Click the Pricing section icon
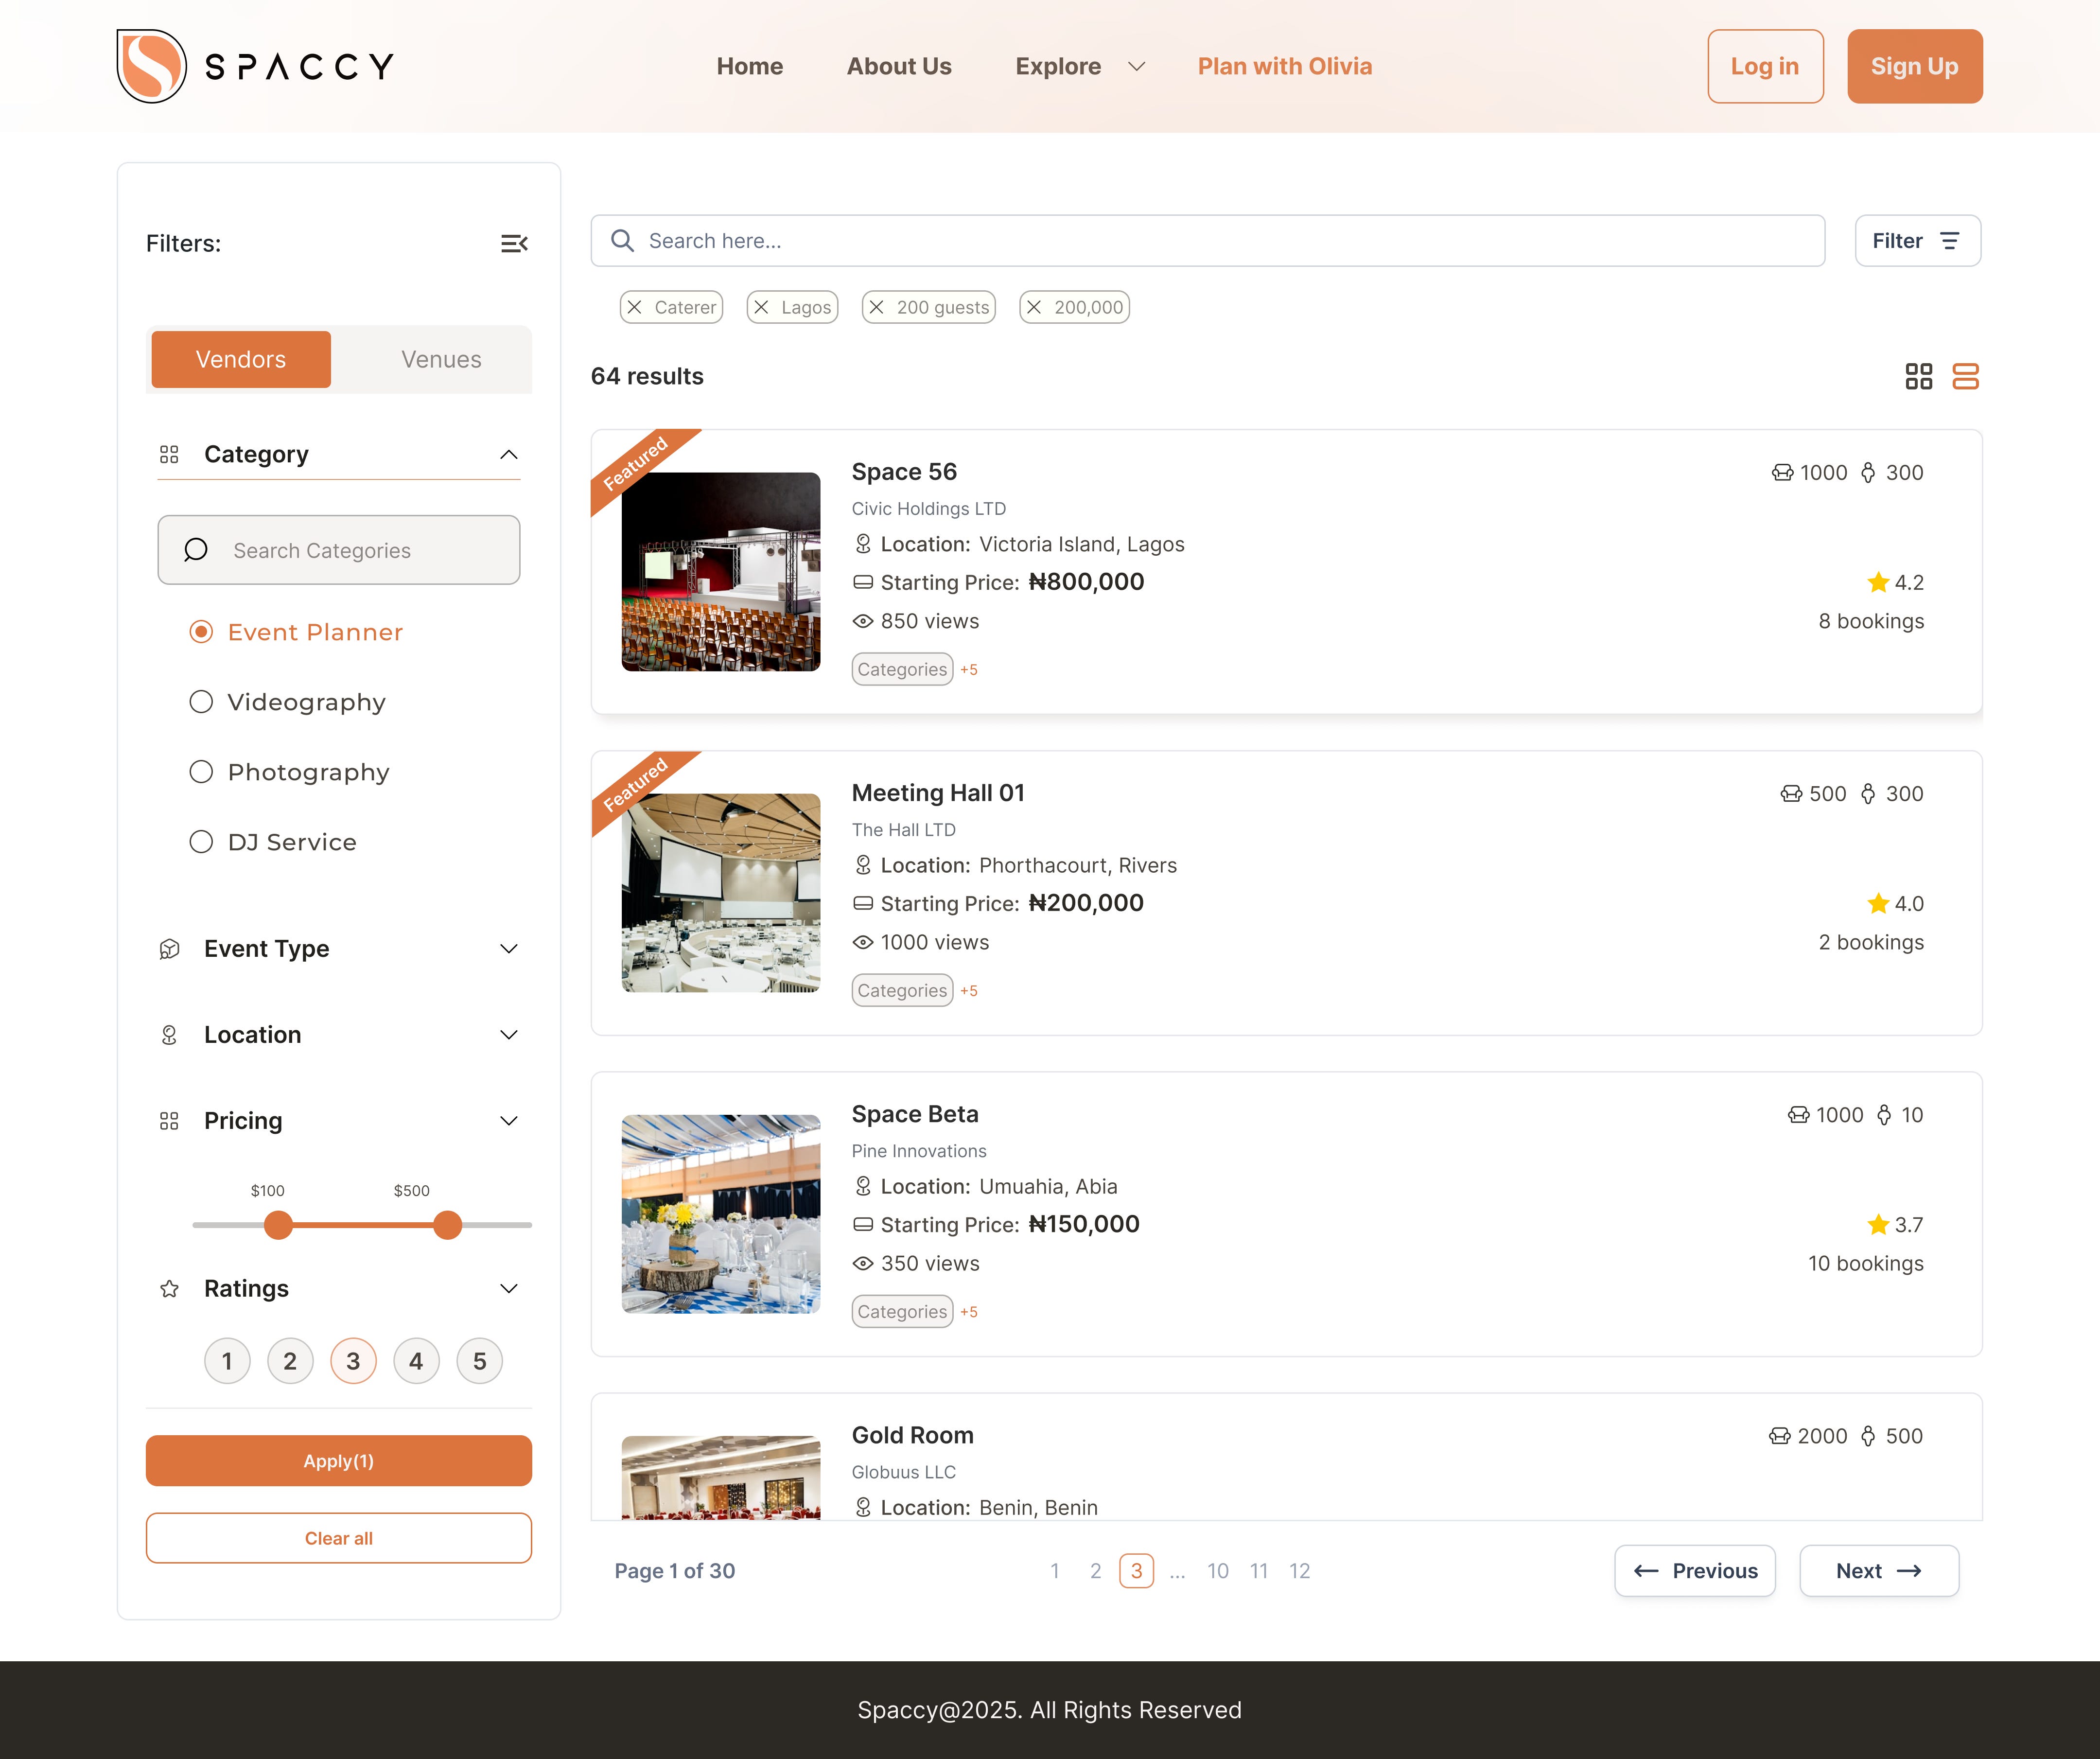The width and height of the screenshot is (2100, 1759). coord(169,1121)
